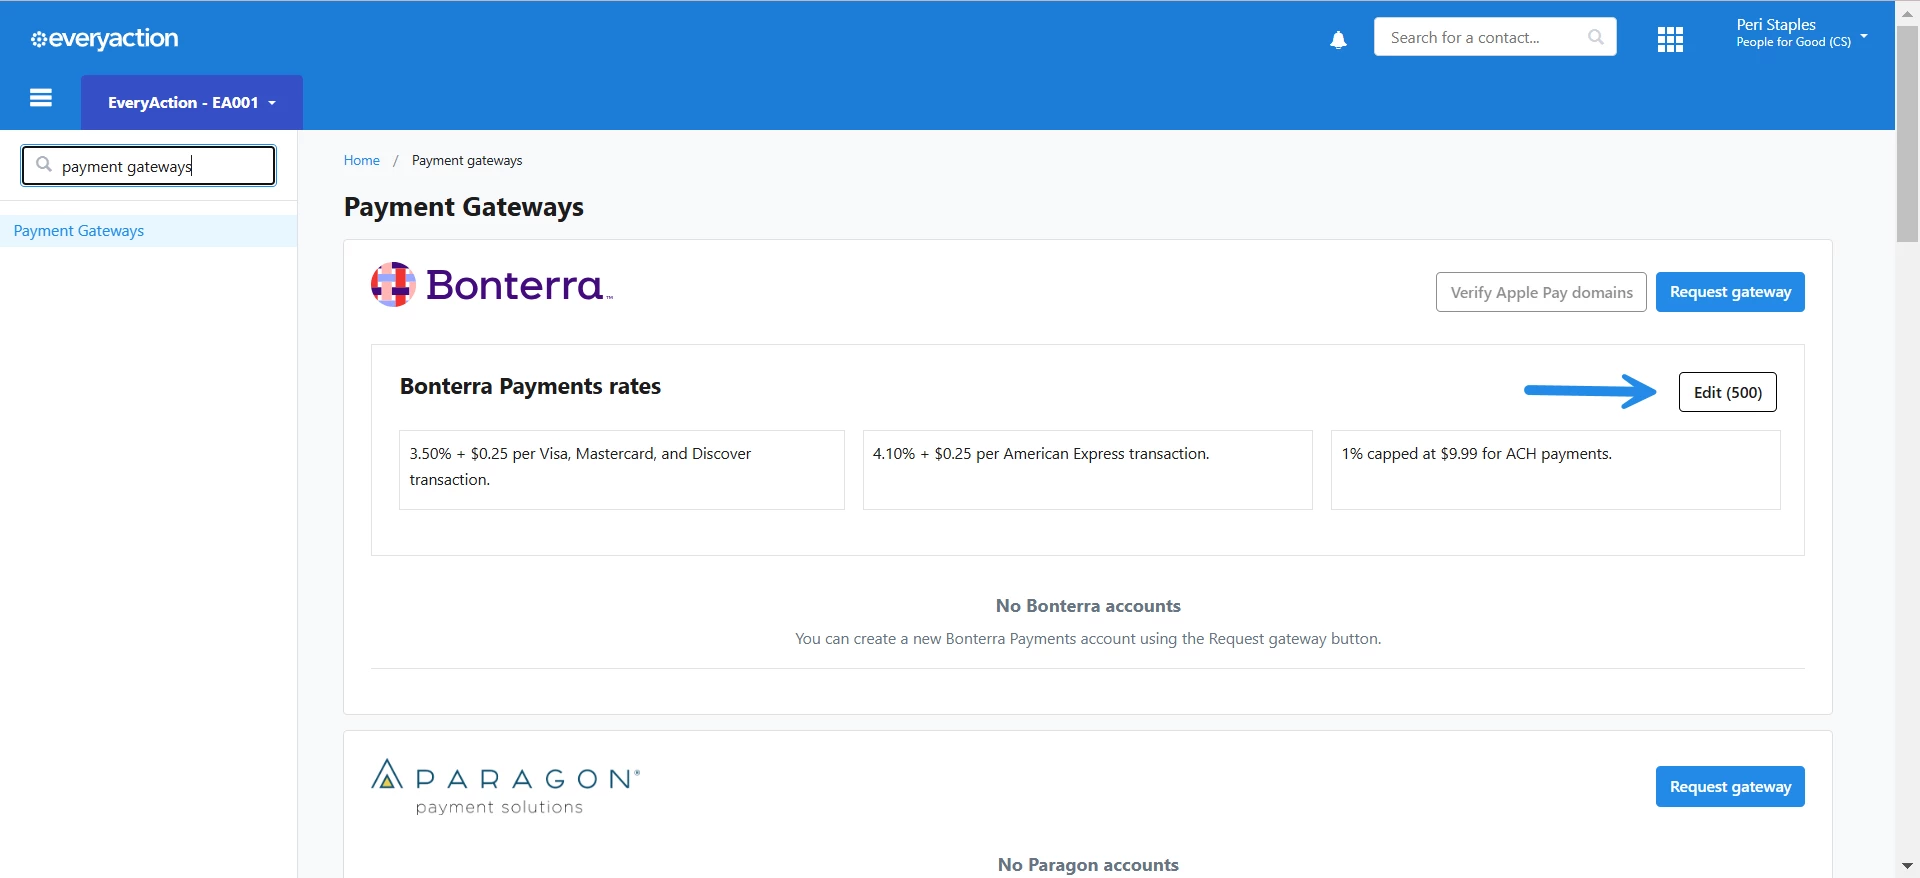Viewport: 1920px width, 878px height.
Task: Open the notifications bell
Action: point(1338,40)
